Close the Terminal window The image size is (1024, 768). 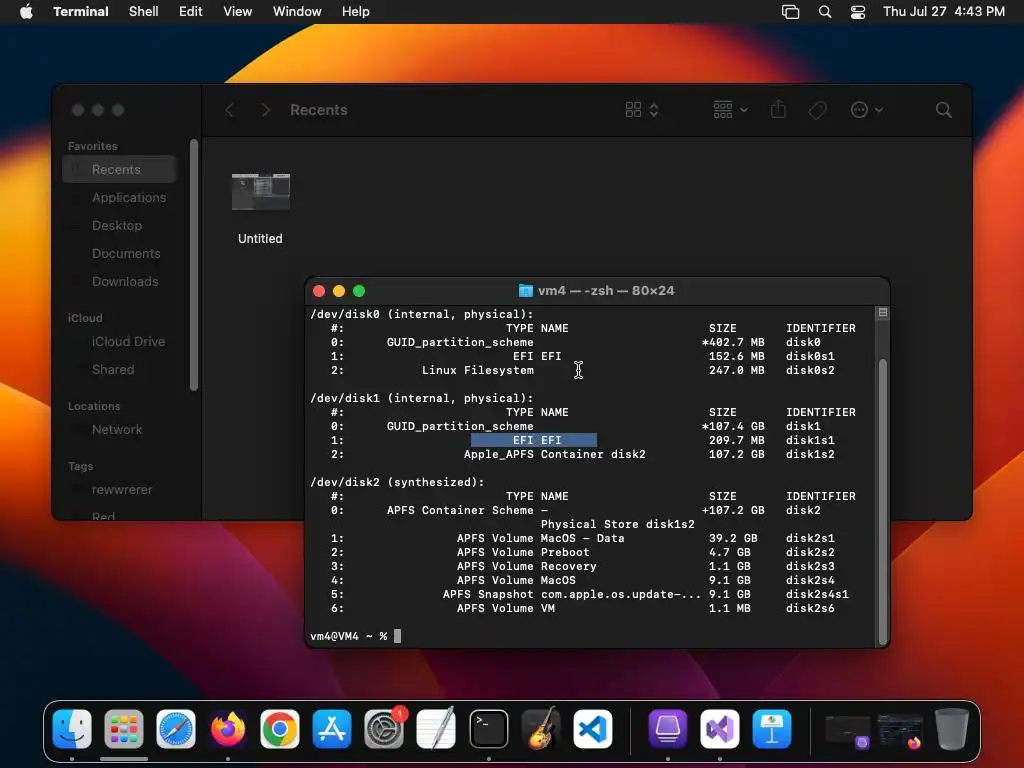[319, 291]
